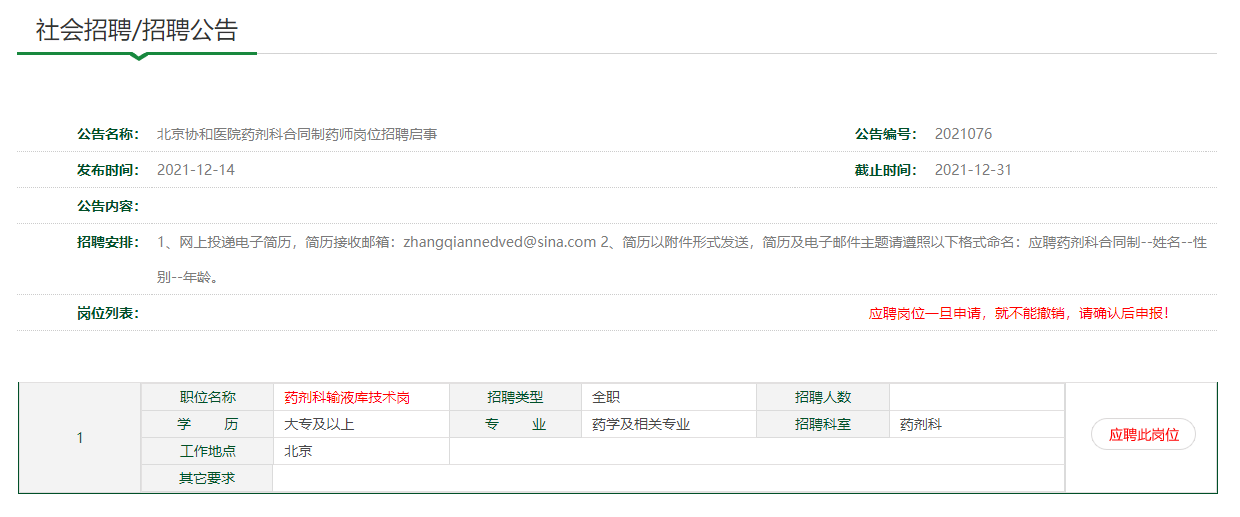Click the 截止时间 label
1240x517 pixels.
coord(885,170)
